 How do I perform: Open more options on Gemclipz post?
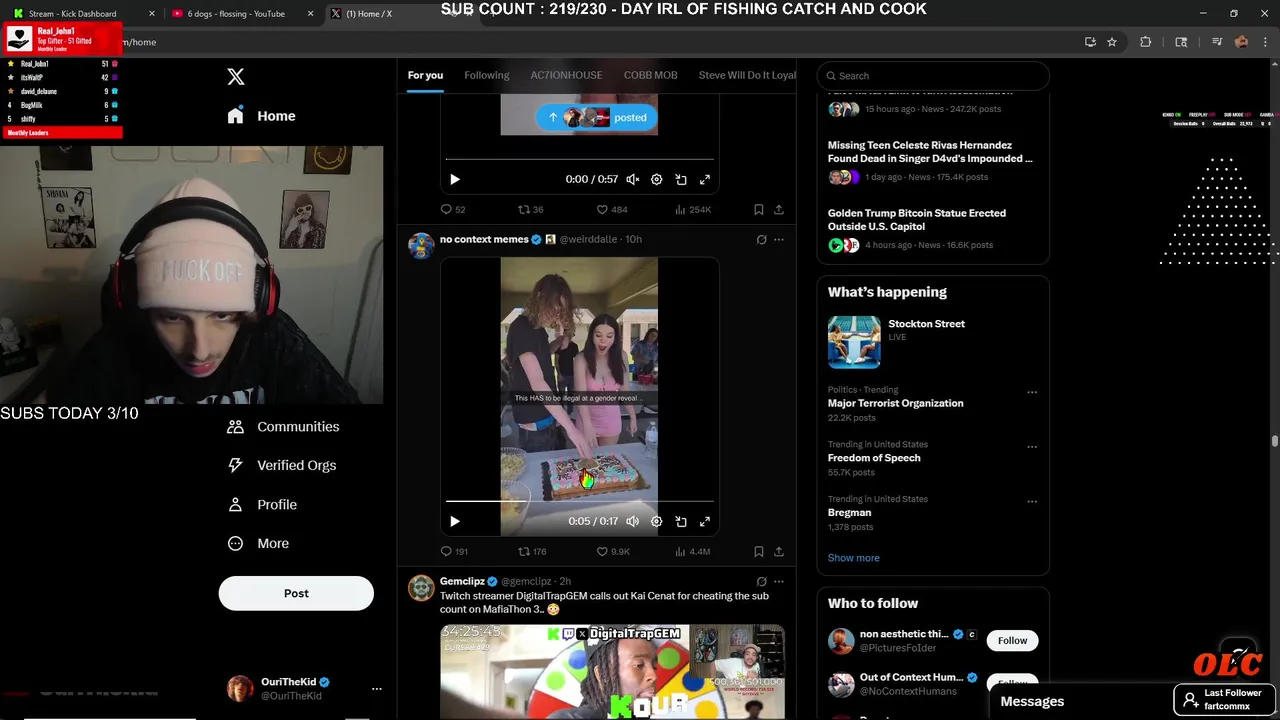(779, 582)
